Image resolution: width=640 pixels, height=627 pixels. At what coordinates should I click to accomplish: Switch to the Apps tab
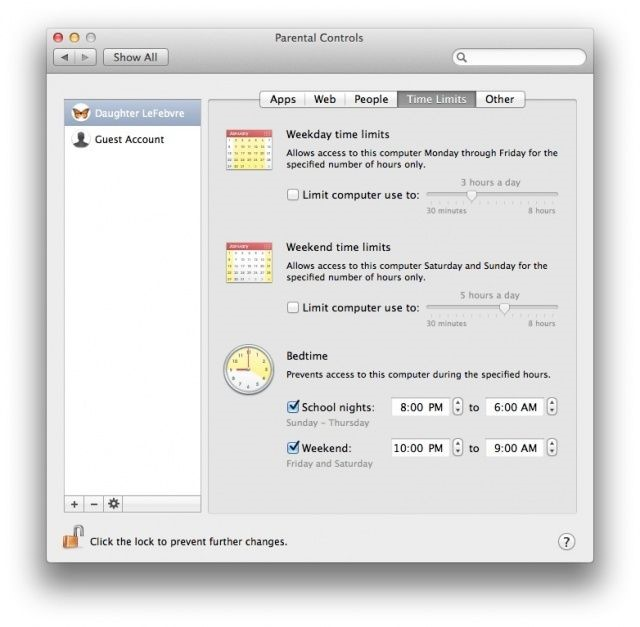(x=283, y=99)
